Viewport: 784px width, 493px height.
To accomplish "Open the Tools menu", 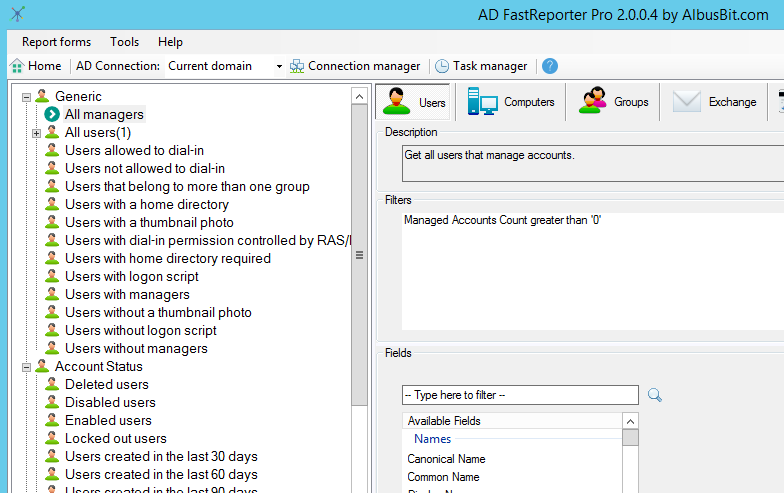I will [x=124, y=42].
